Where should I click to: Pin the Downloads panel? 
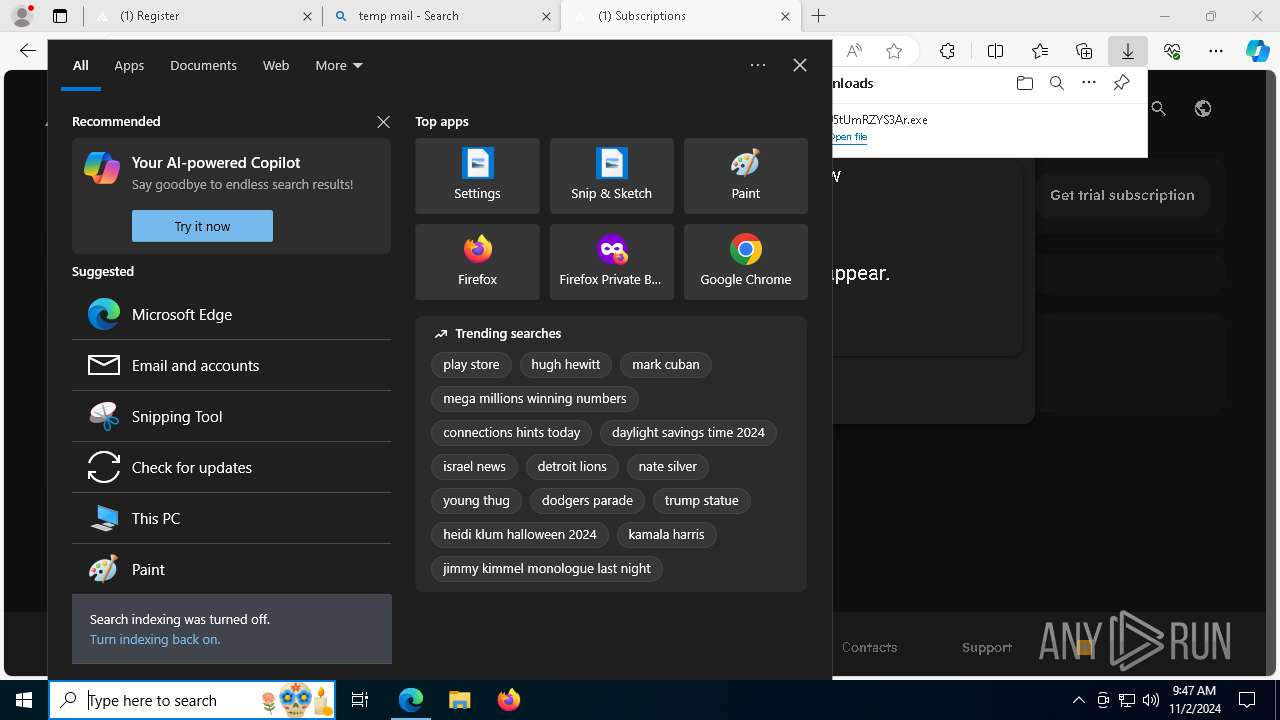pyautogui.click(x=1121, y=83)
